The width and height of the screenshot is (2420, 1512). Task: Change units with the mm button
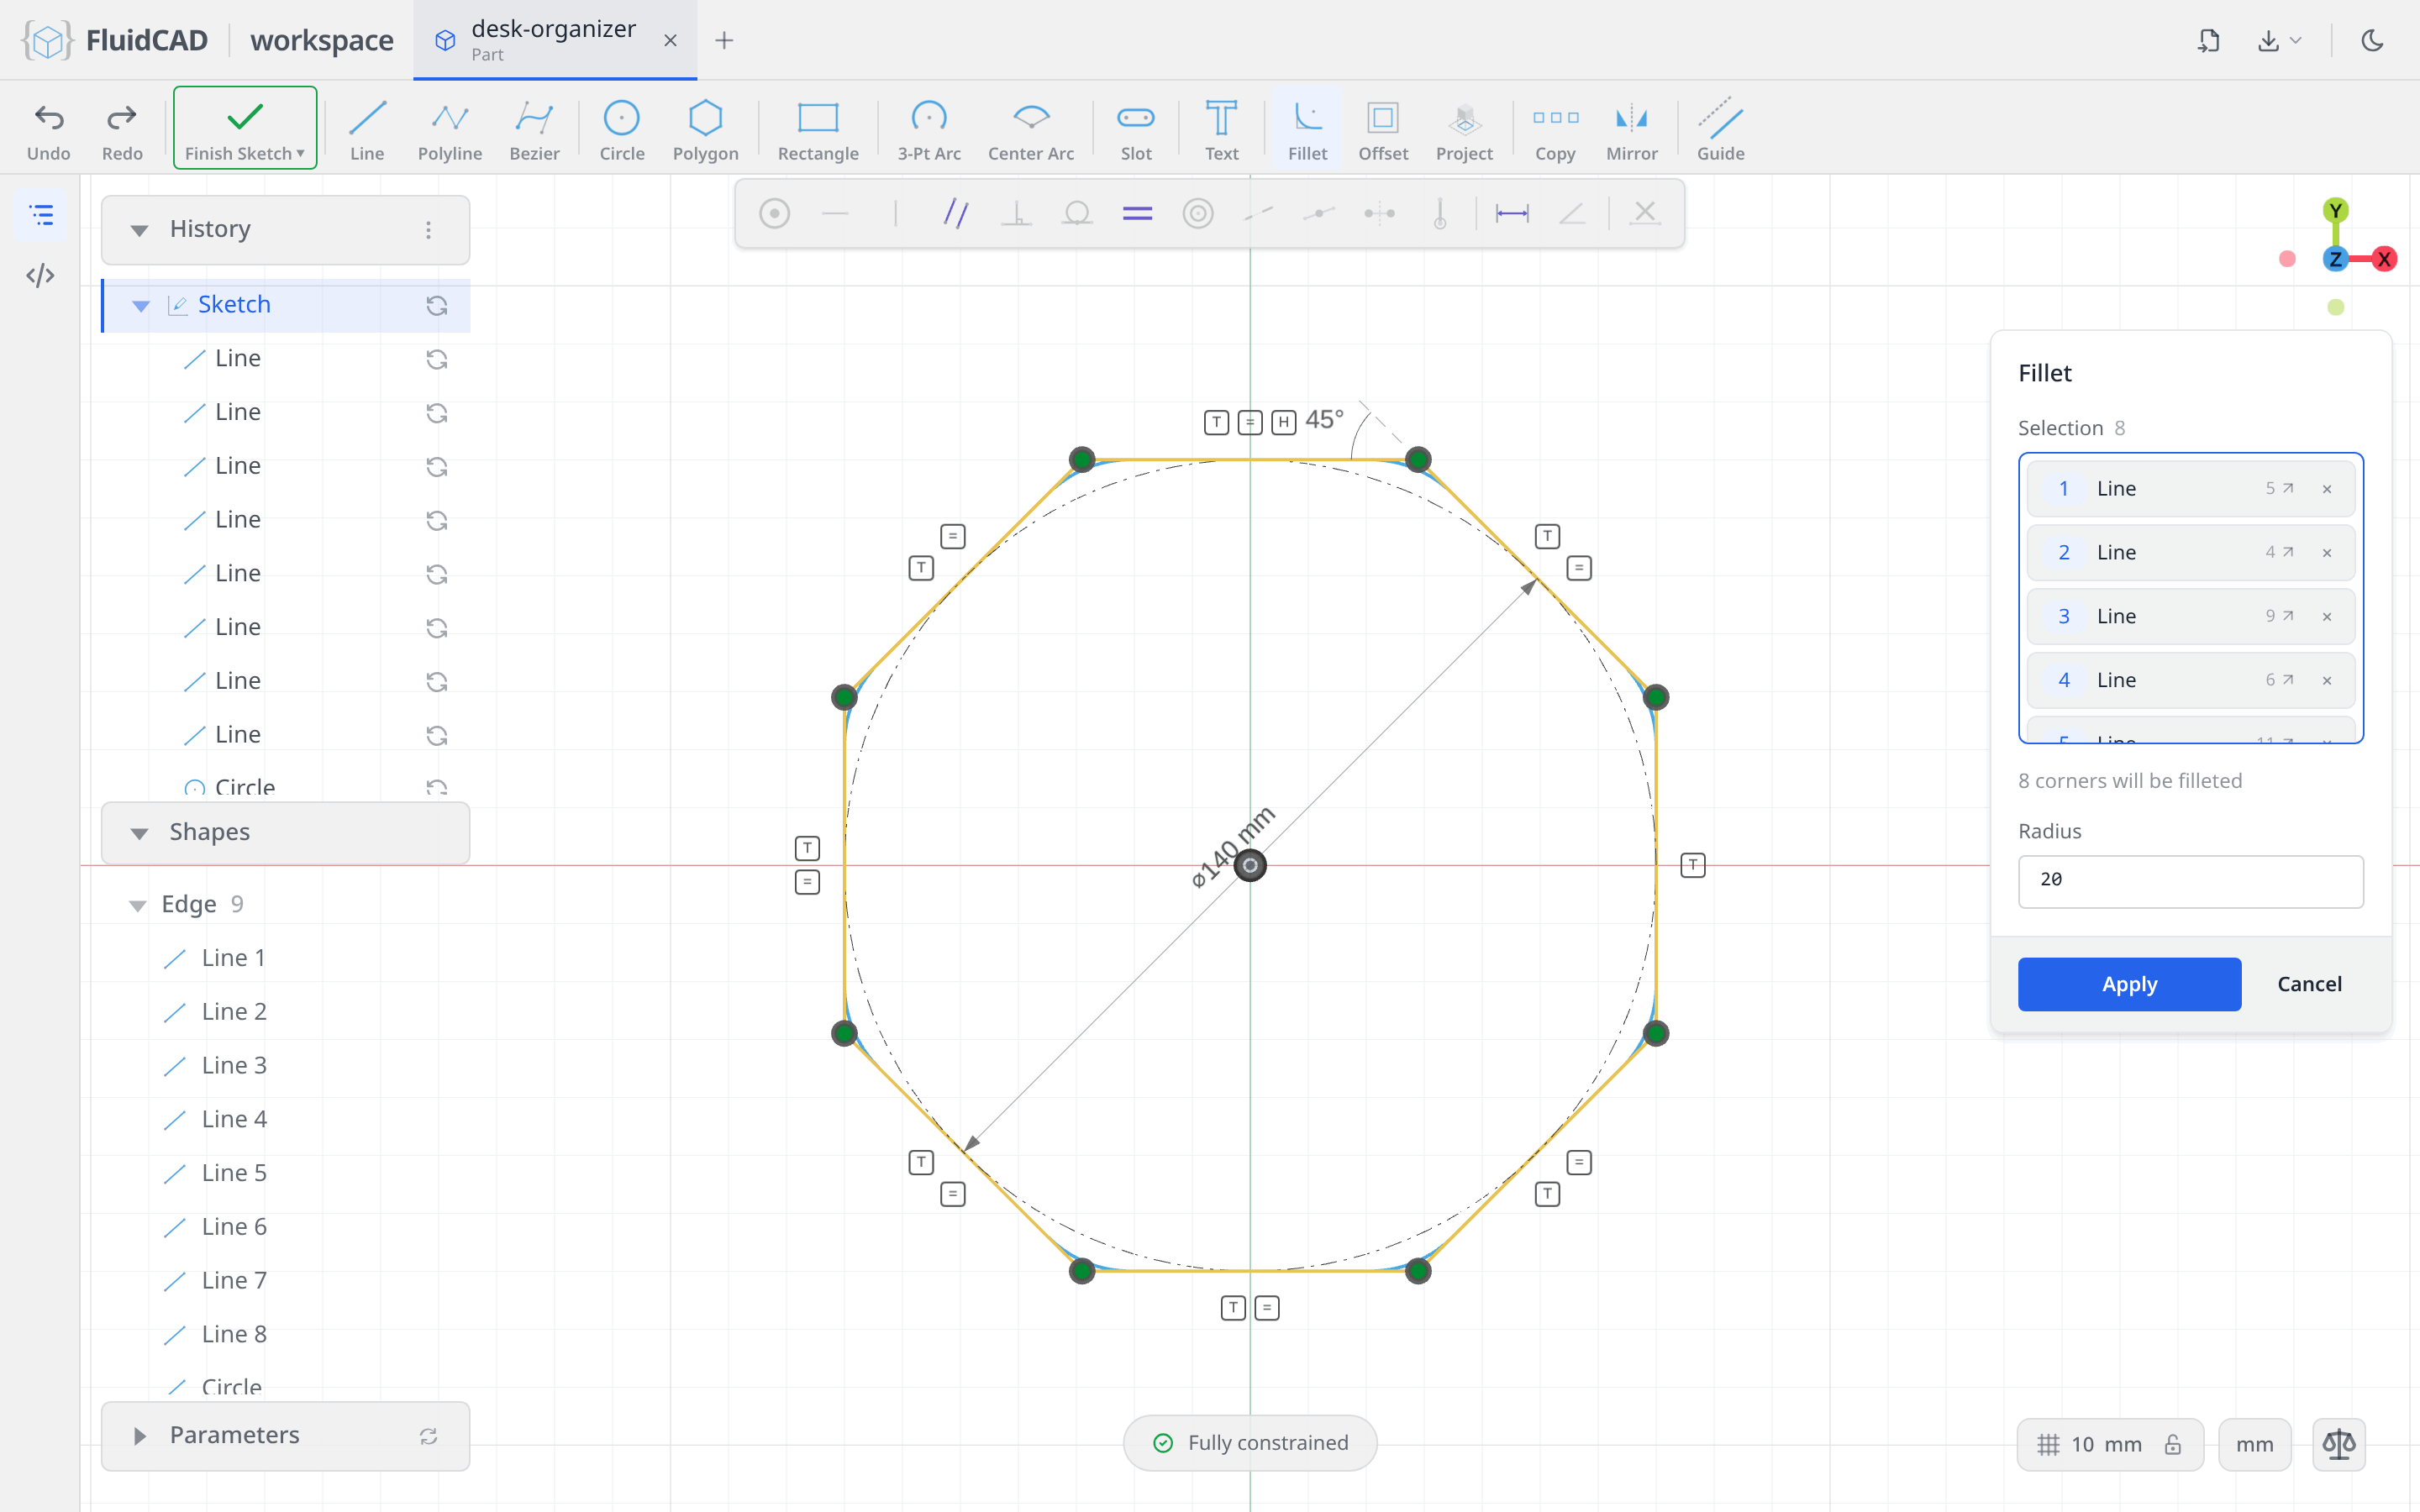point(2254,1444)
